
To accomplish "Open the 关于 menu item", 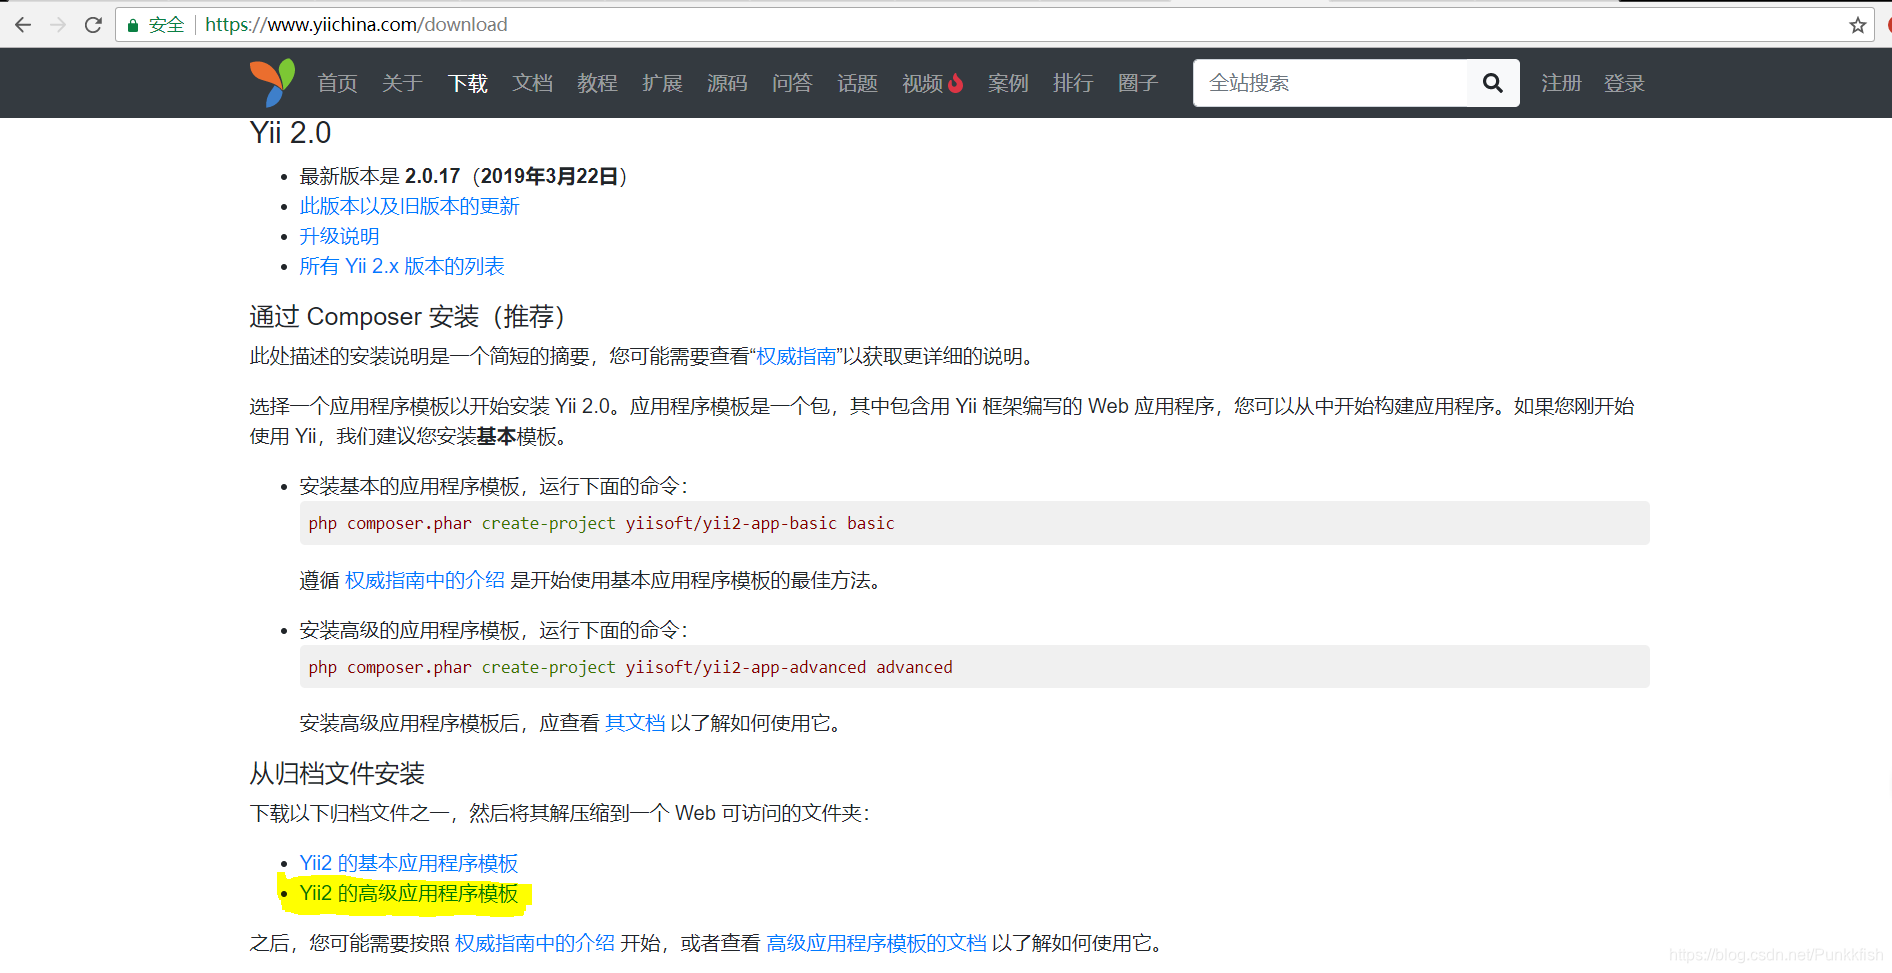I will pyautogui.click(x=402, y=83).
